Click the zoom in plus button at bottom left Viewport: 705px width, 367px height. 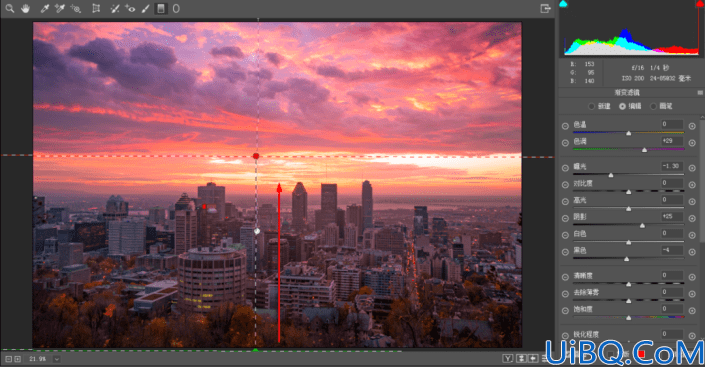tap(18, 359)
